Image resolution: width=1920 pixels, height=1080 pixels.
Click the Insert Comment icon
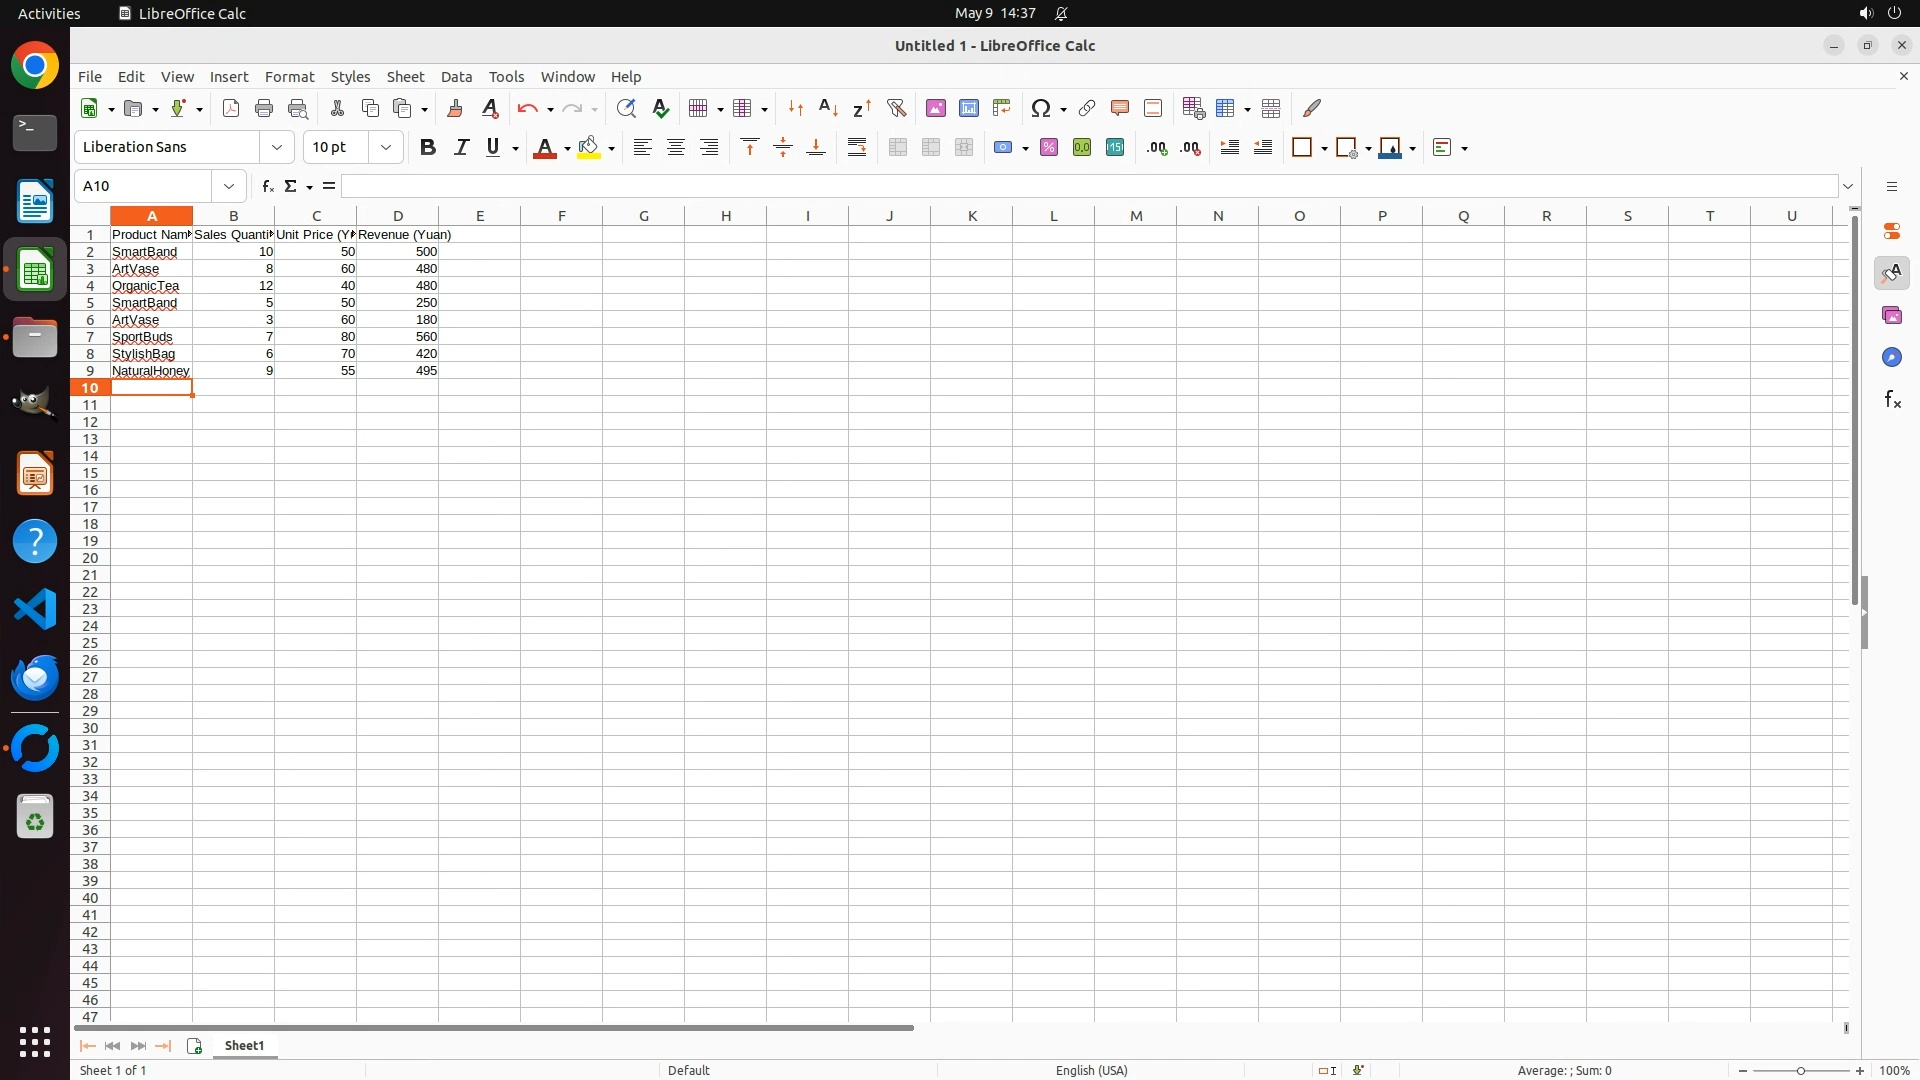coord(1120,108)
